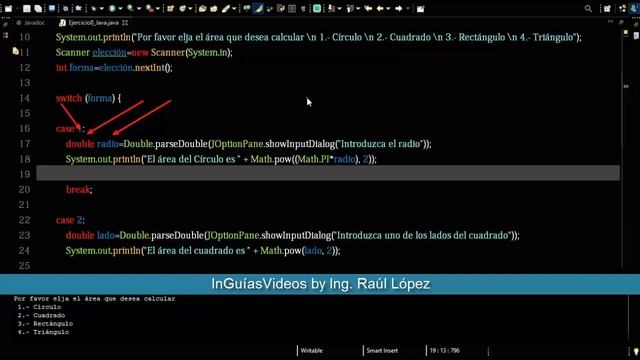Maximize the editor area
The width and height of the screenshot is (640, 360).
click(621, 22)
